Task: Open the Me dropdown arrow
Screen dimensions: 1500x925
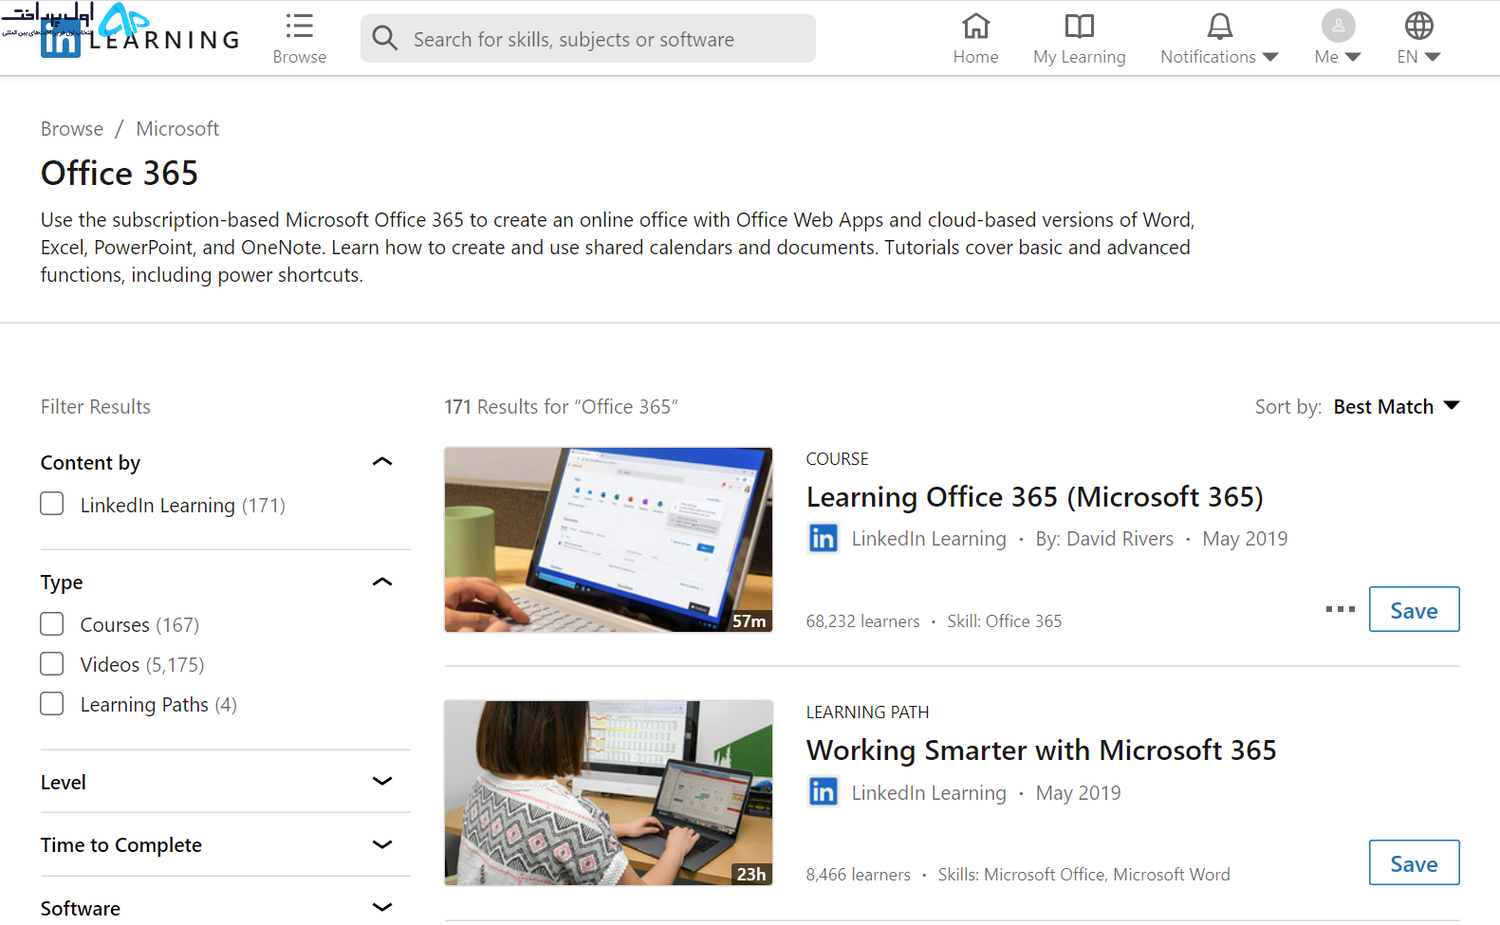Action: (1353, 57)
